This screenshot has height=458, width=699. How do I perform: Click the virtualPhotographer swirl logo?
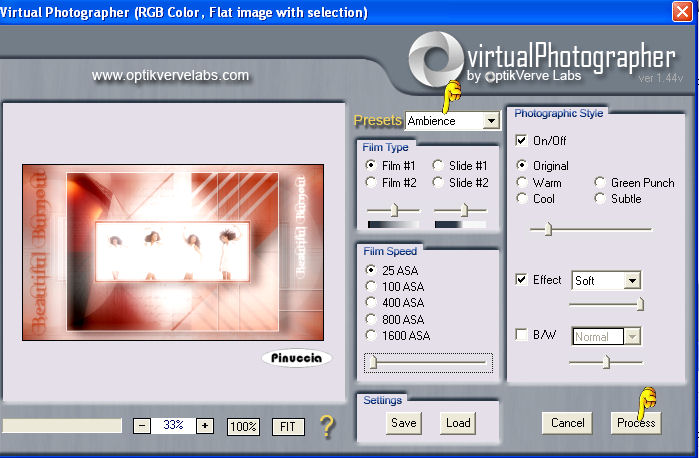(436, 58)
